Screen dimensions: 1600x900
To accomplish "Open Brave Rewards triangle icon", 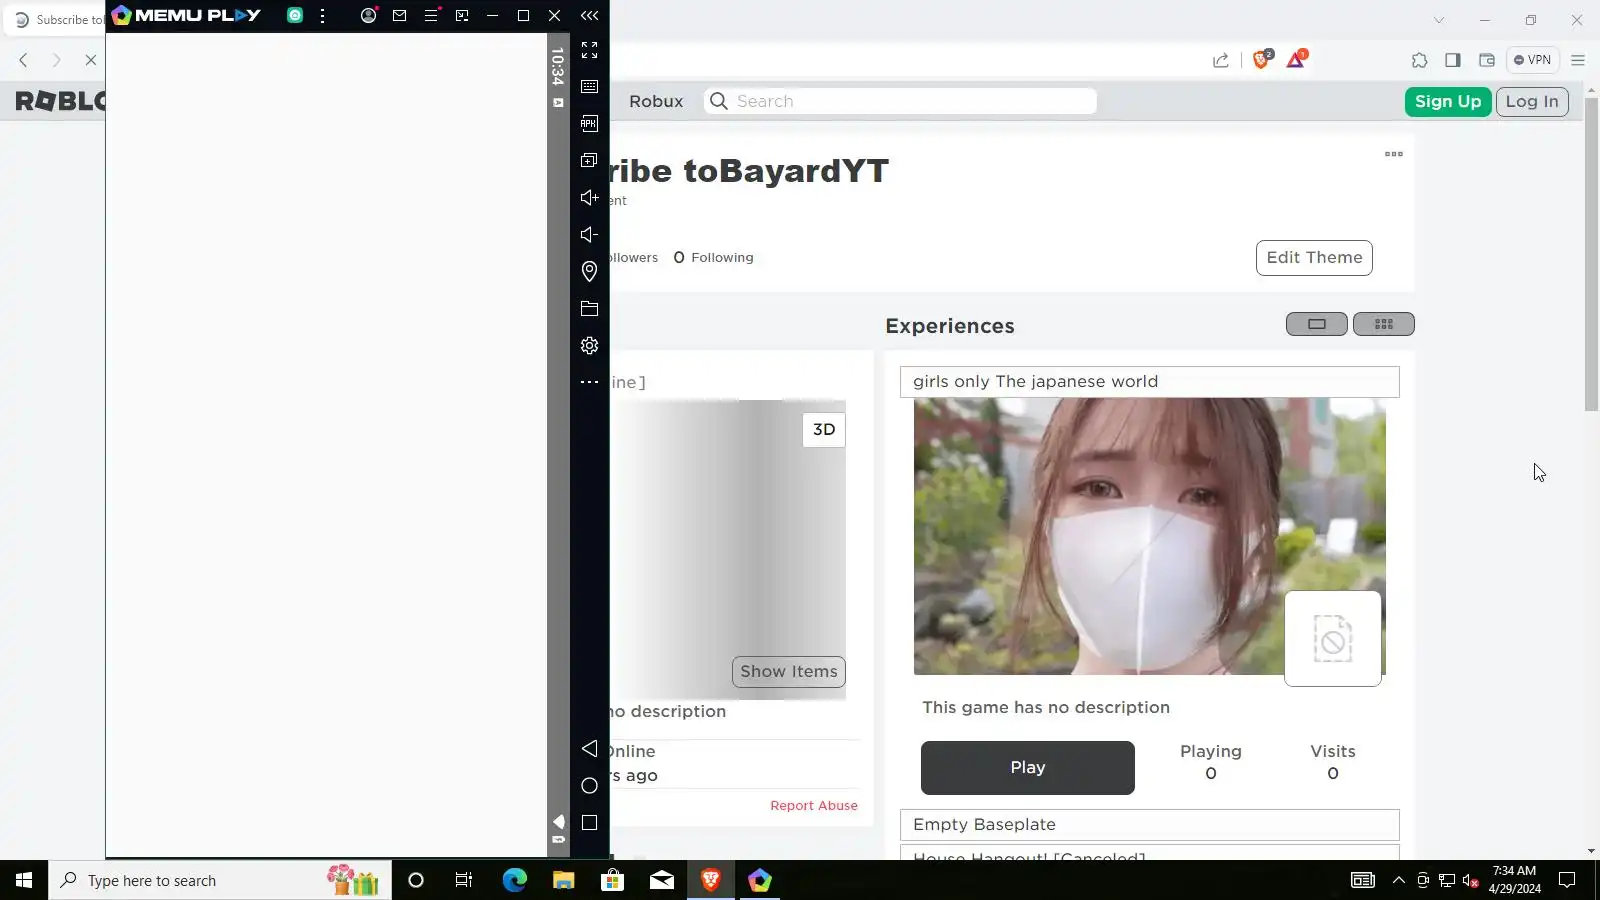I will [x=1296, y=60].
